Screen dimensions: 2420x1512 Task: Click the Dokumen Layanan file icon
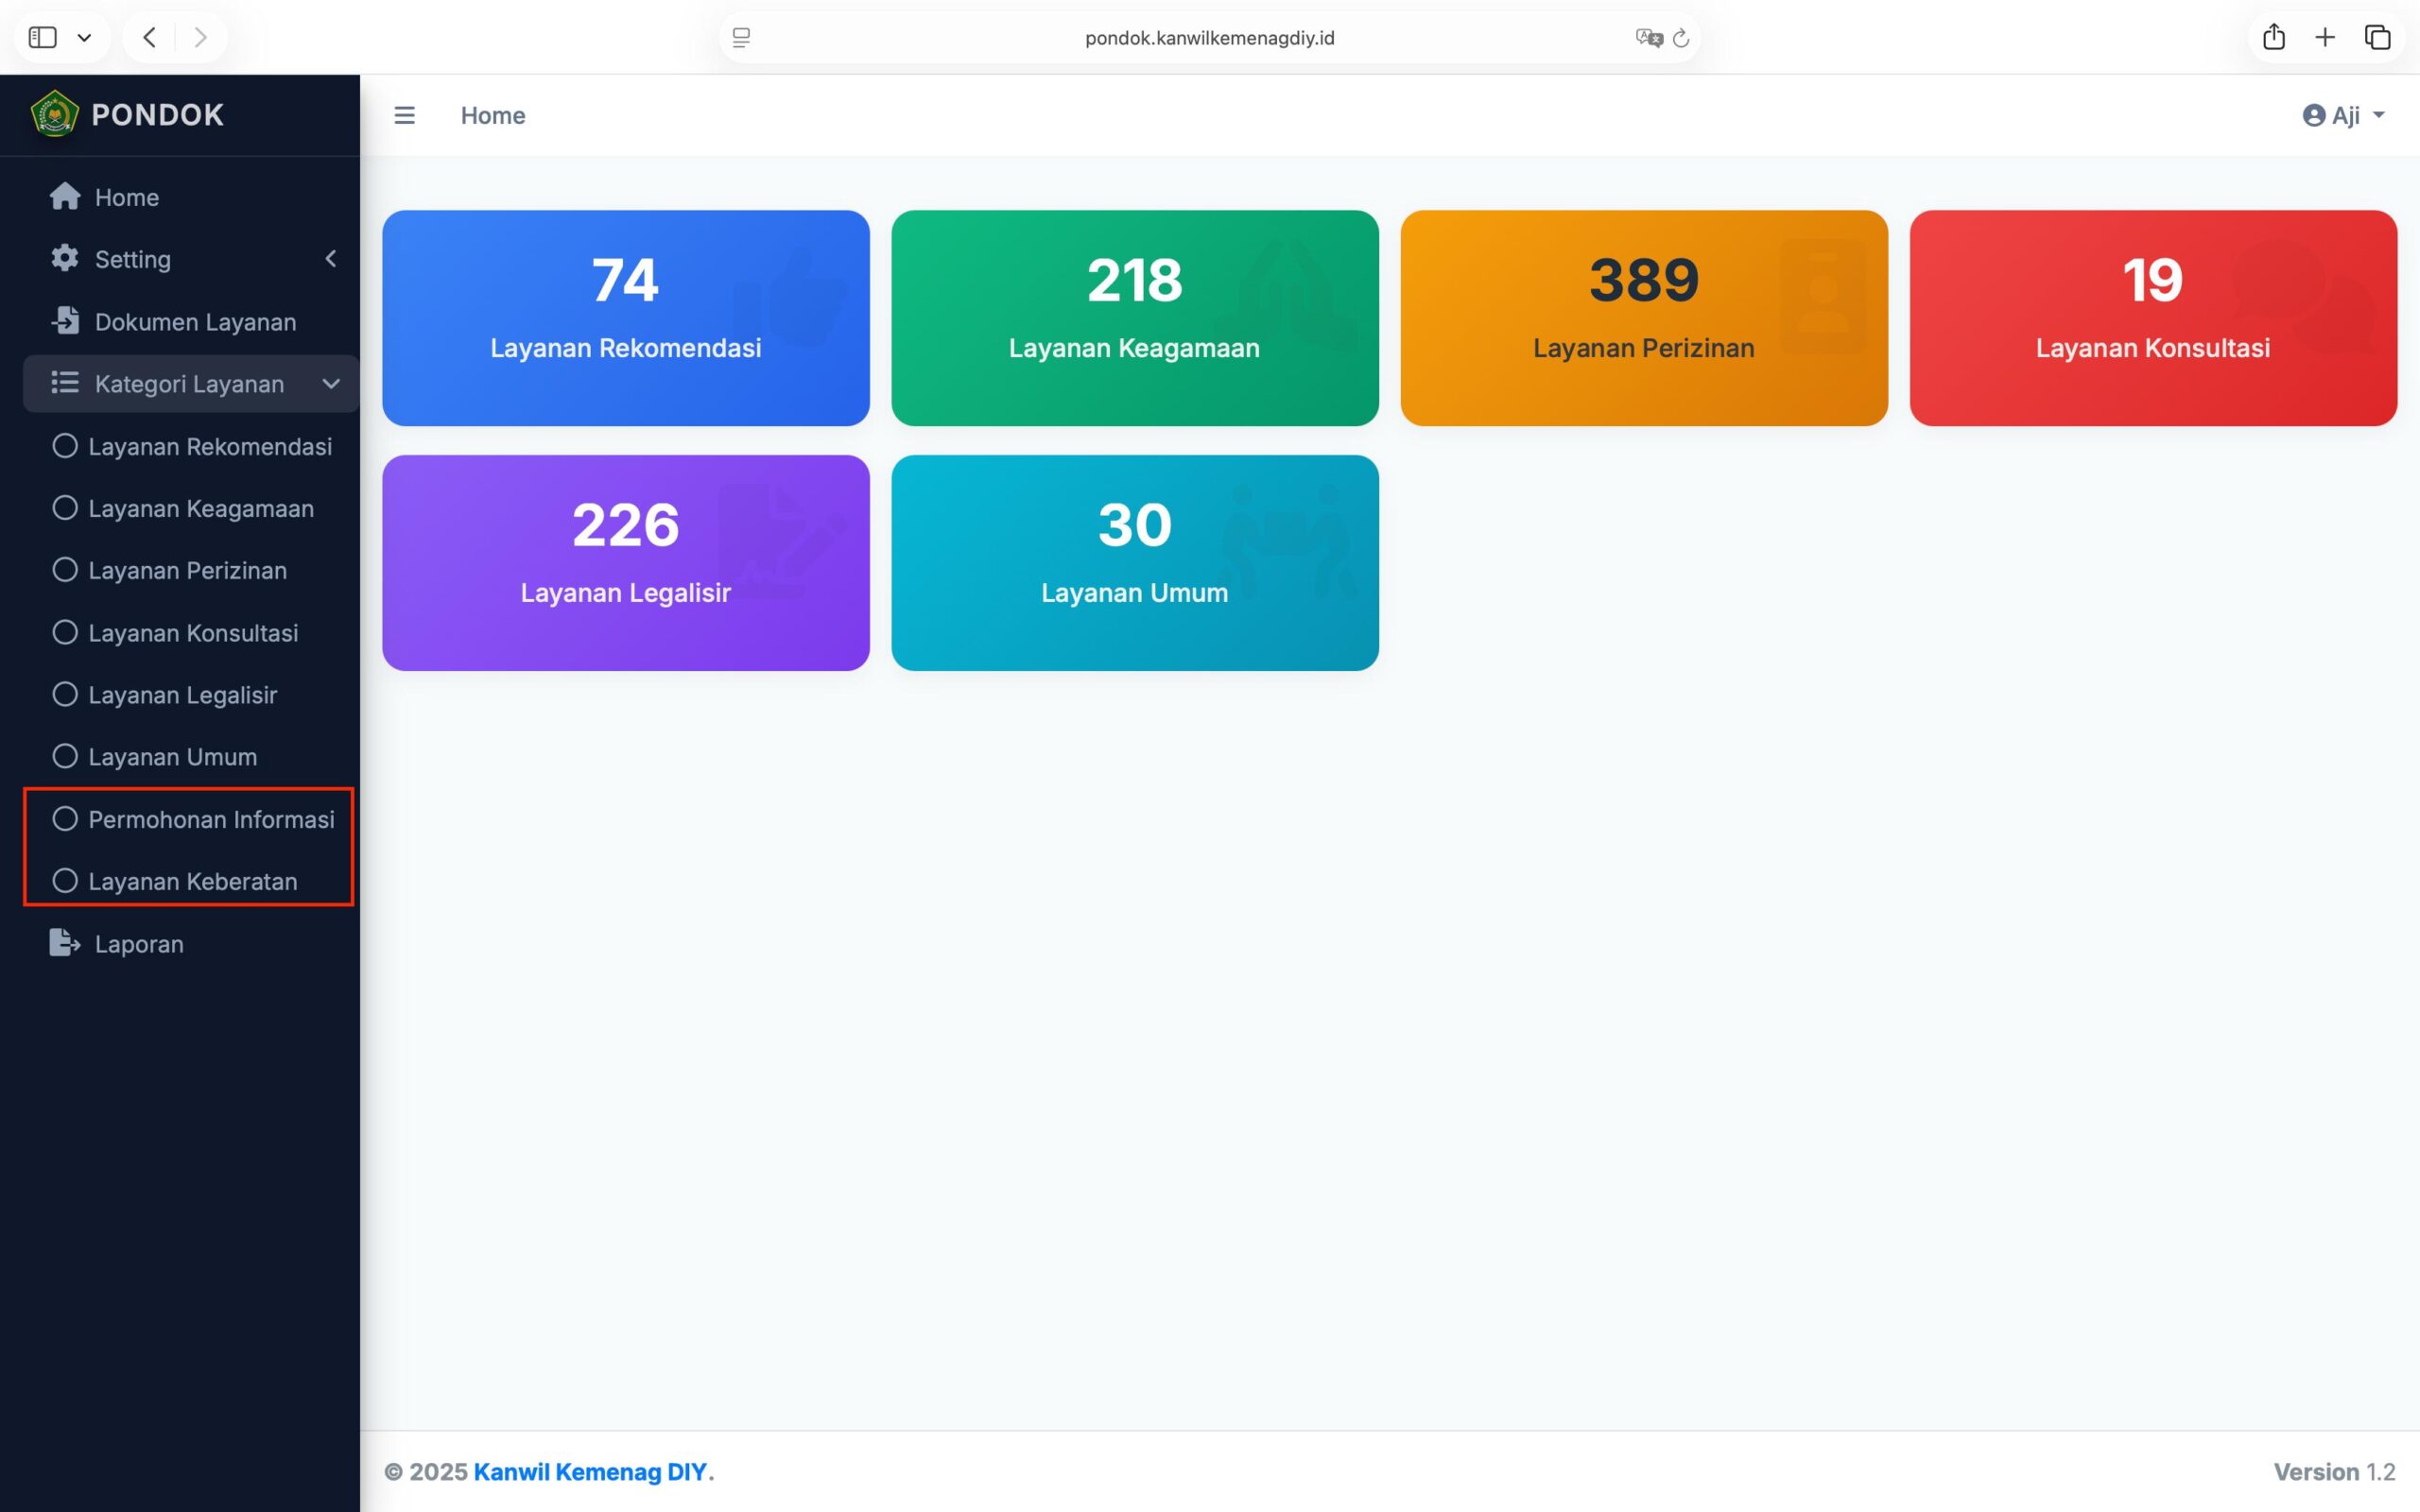(65, 321)
